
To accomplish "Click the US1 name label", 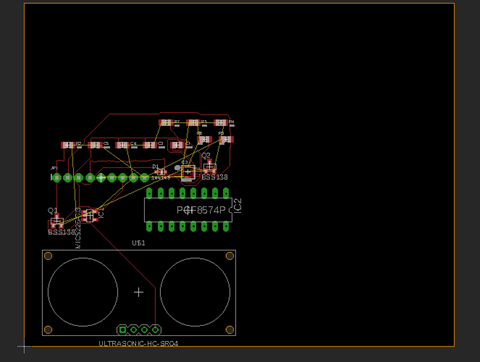I will pyautogui.click(x=138, y=243).
